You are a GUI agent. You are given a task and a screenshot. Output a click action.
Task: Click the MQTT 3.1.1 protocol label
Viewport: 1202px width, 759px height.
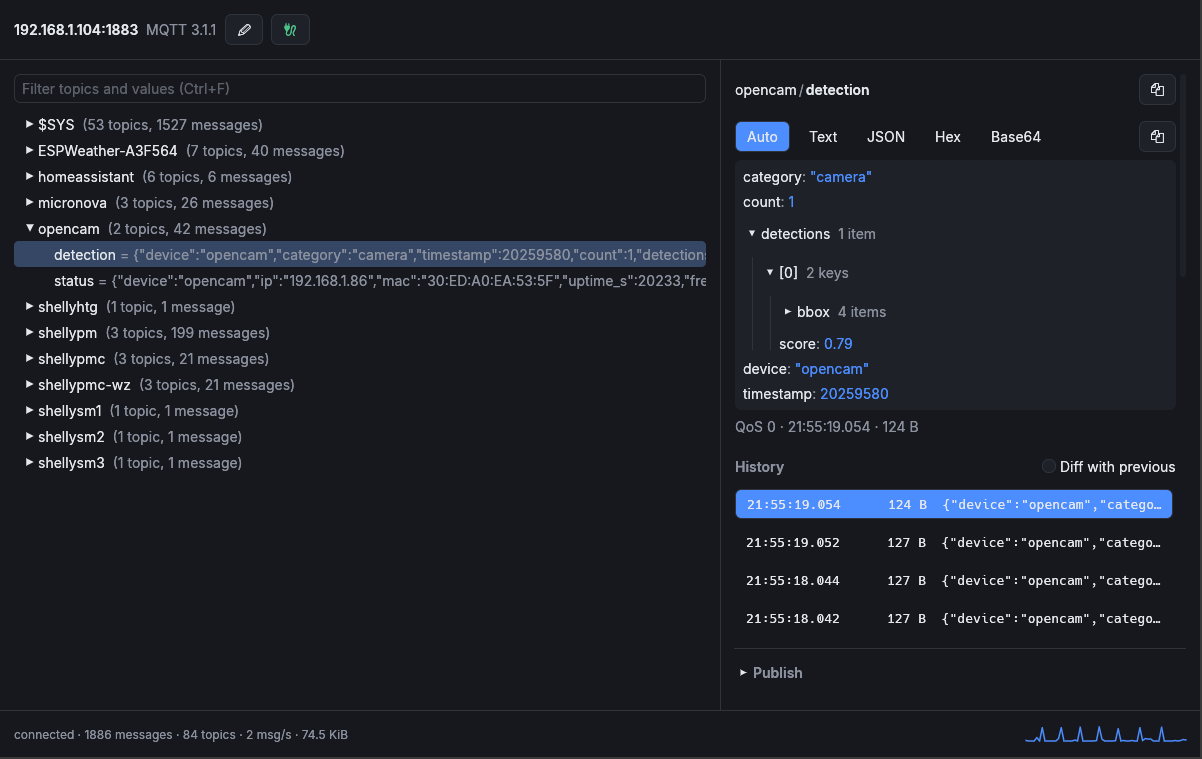(x=181, y=30)
